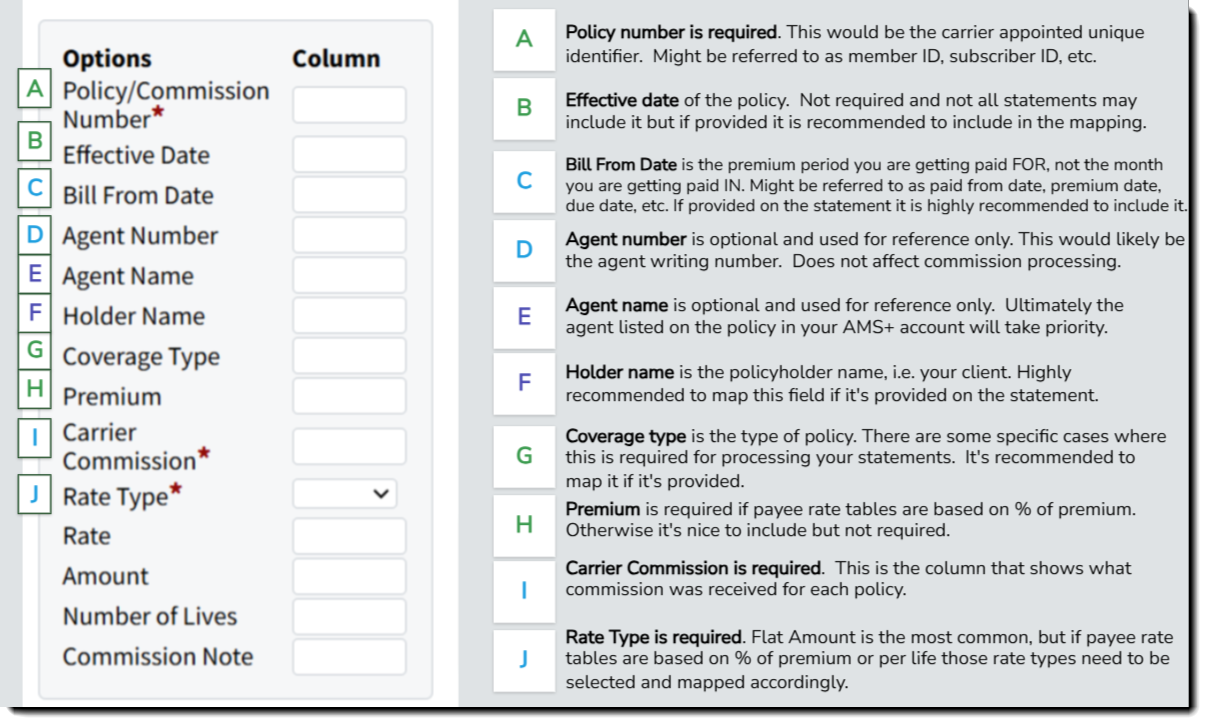The image size is (1205, 726).
Task: Select the Bill From Date column field
Action: click(x=349, y=195)
